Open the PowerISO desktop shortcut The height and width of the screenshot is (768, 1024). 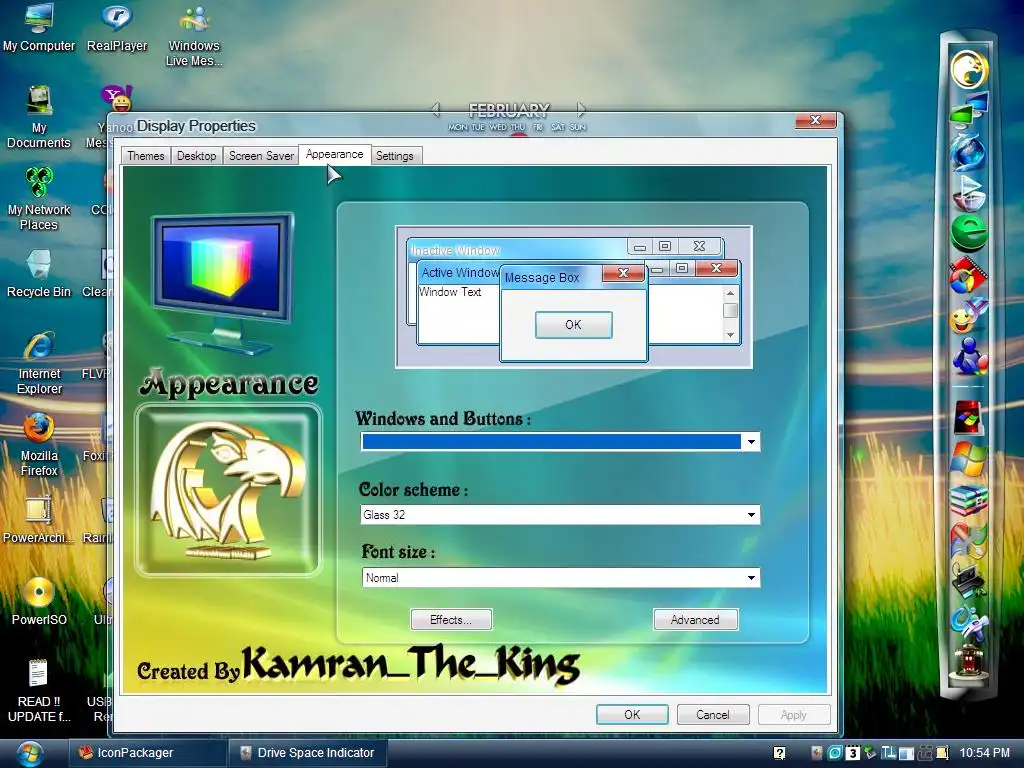(x=39, y=602)
